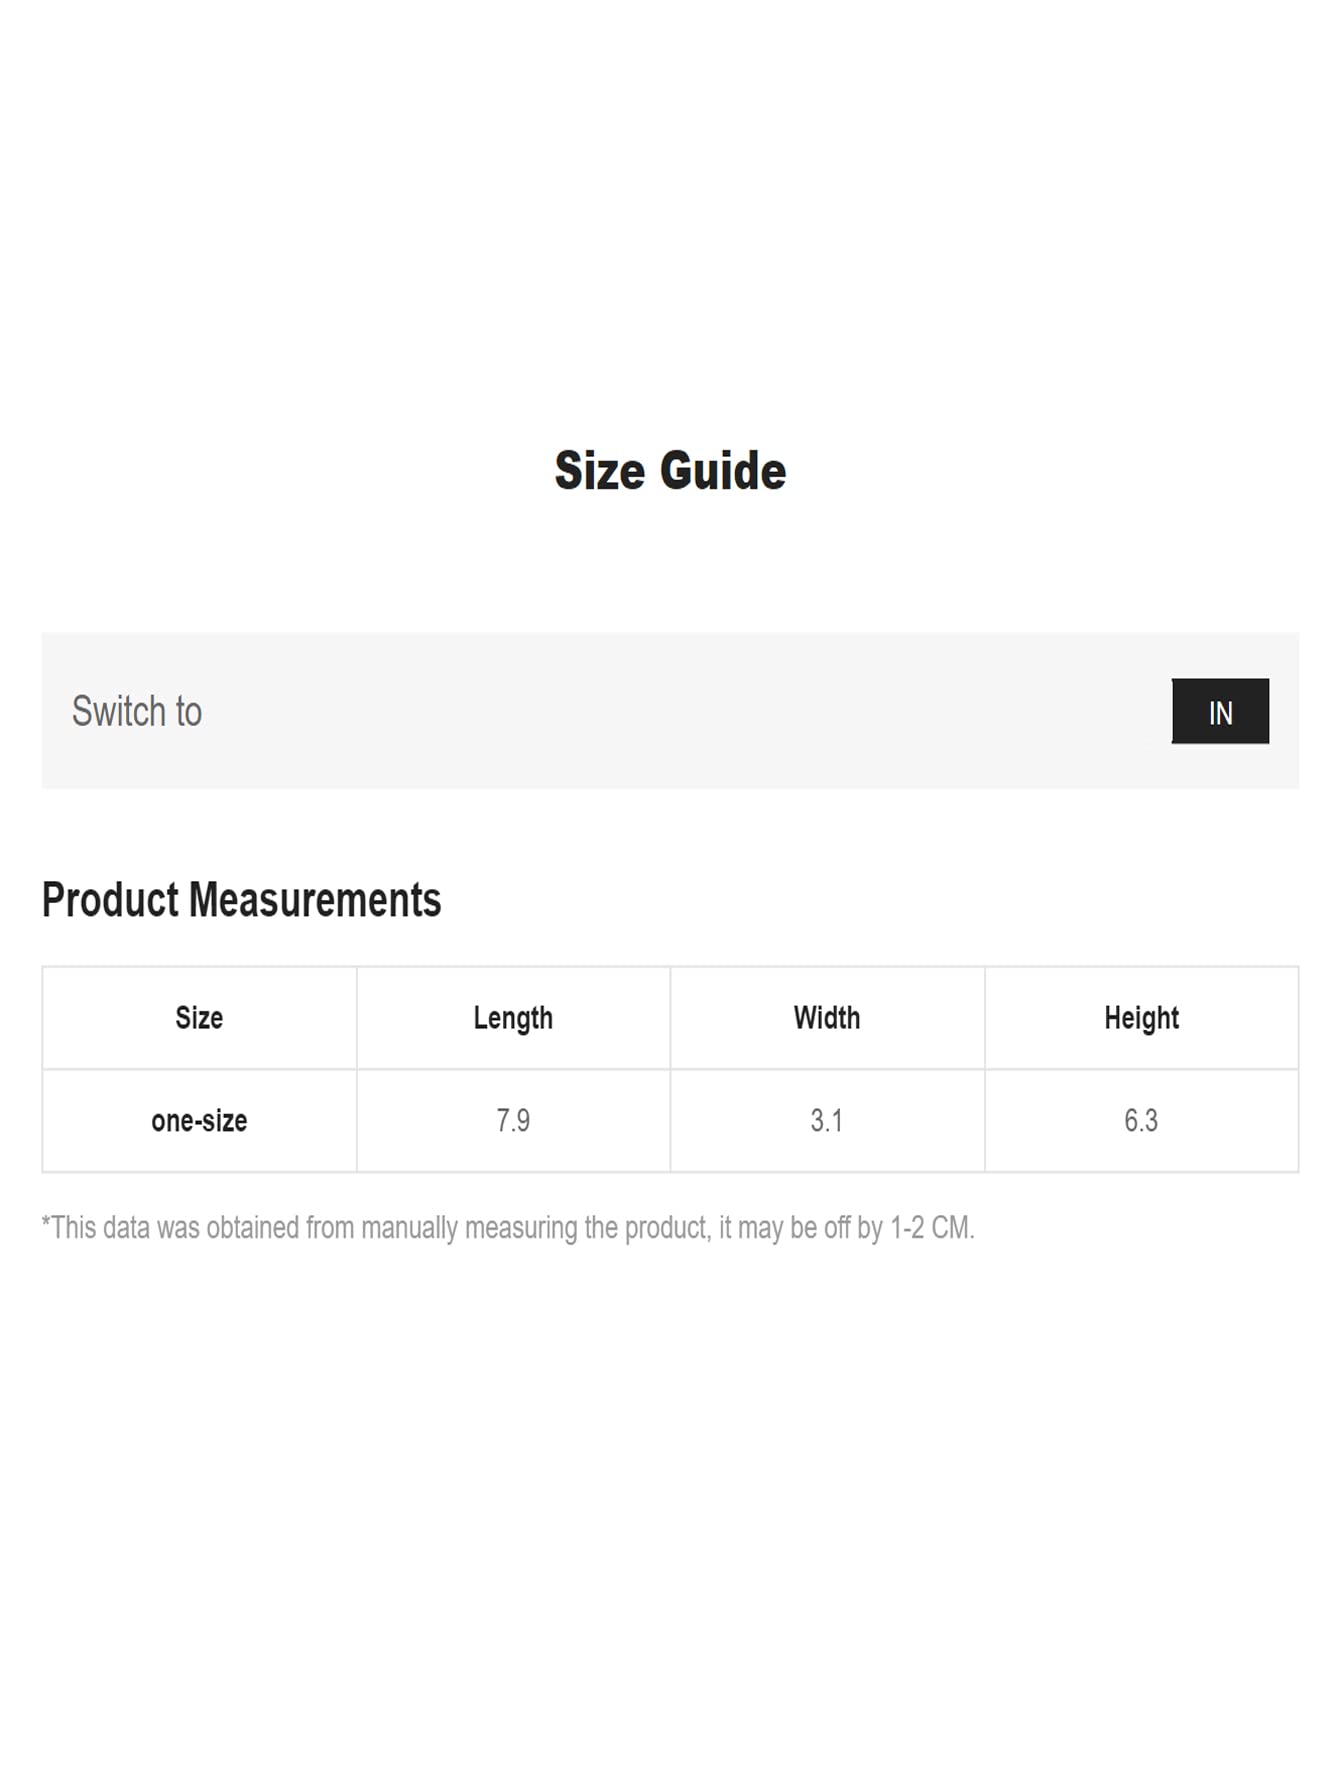The image size is (1340, 1785).
Task: Select the one-size row label
Action: 199,1121
